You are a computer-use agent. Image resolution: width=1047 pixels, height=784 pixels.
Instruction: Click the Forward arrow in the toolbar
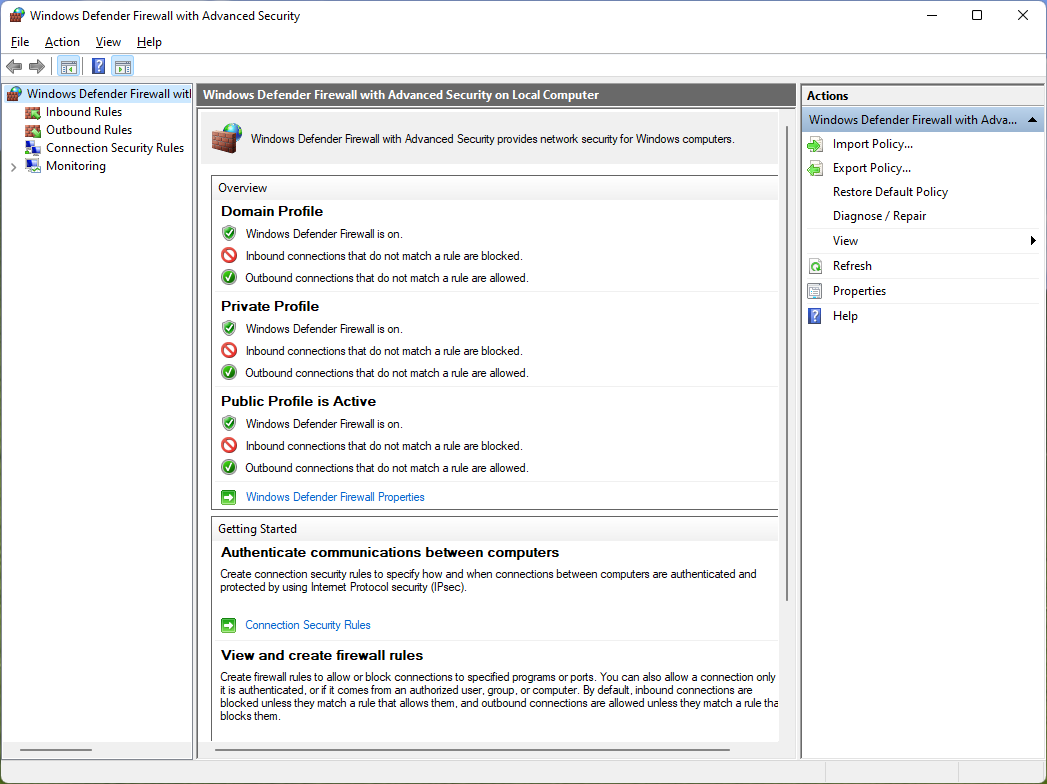tap(37, 66)
